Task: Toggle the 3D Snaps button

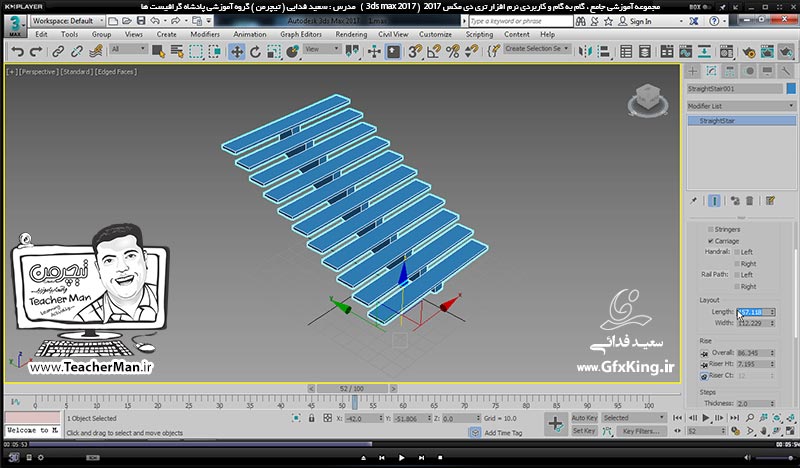Action: coord(415,52)
